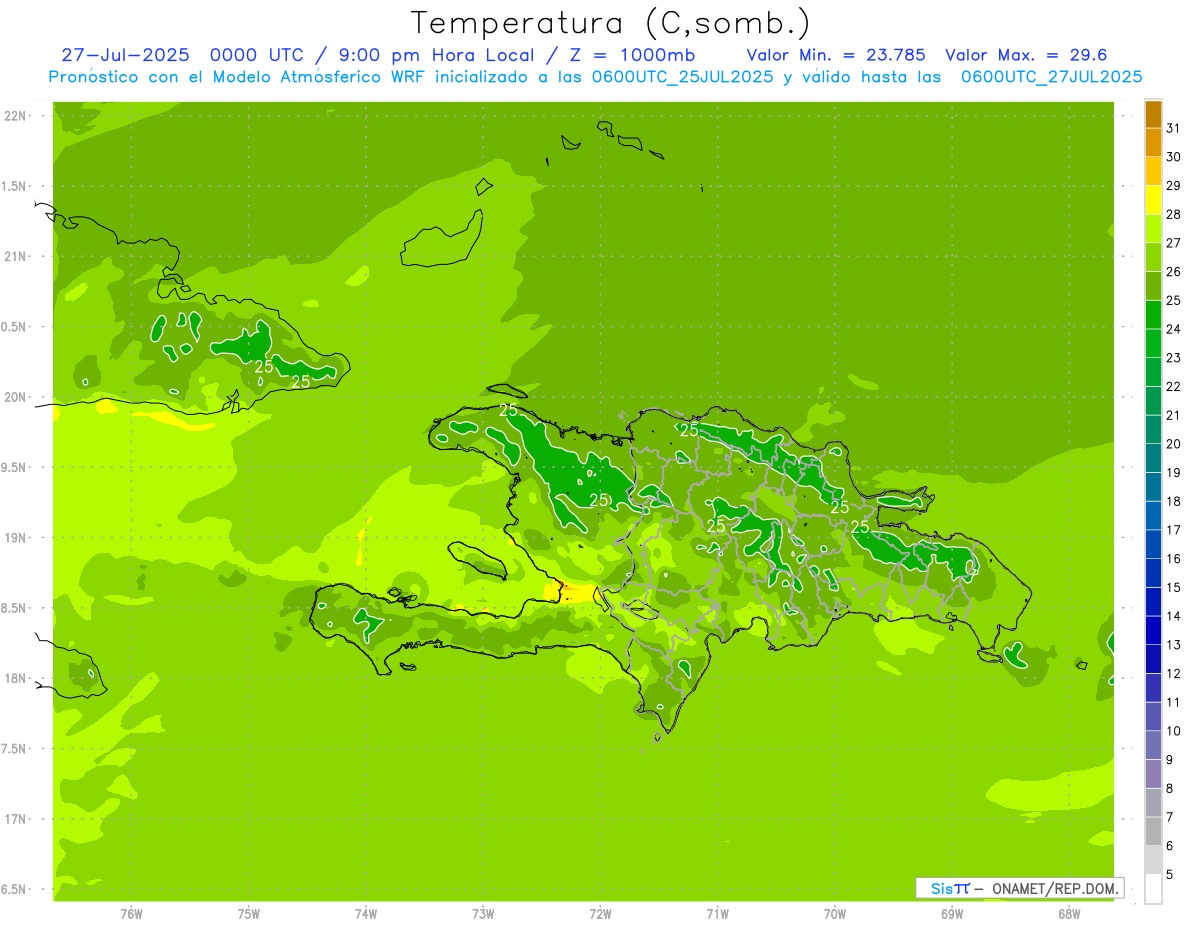1200x927 pixels.
Task: Click the "74W" longitude axis label
Action: pyautogui.click(x=366, y=914)
